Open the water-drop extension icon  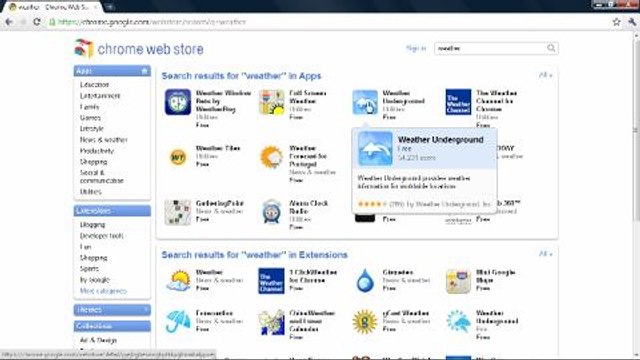click(x=365, y=281)
